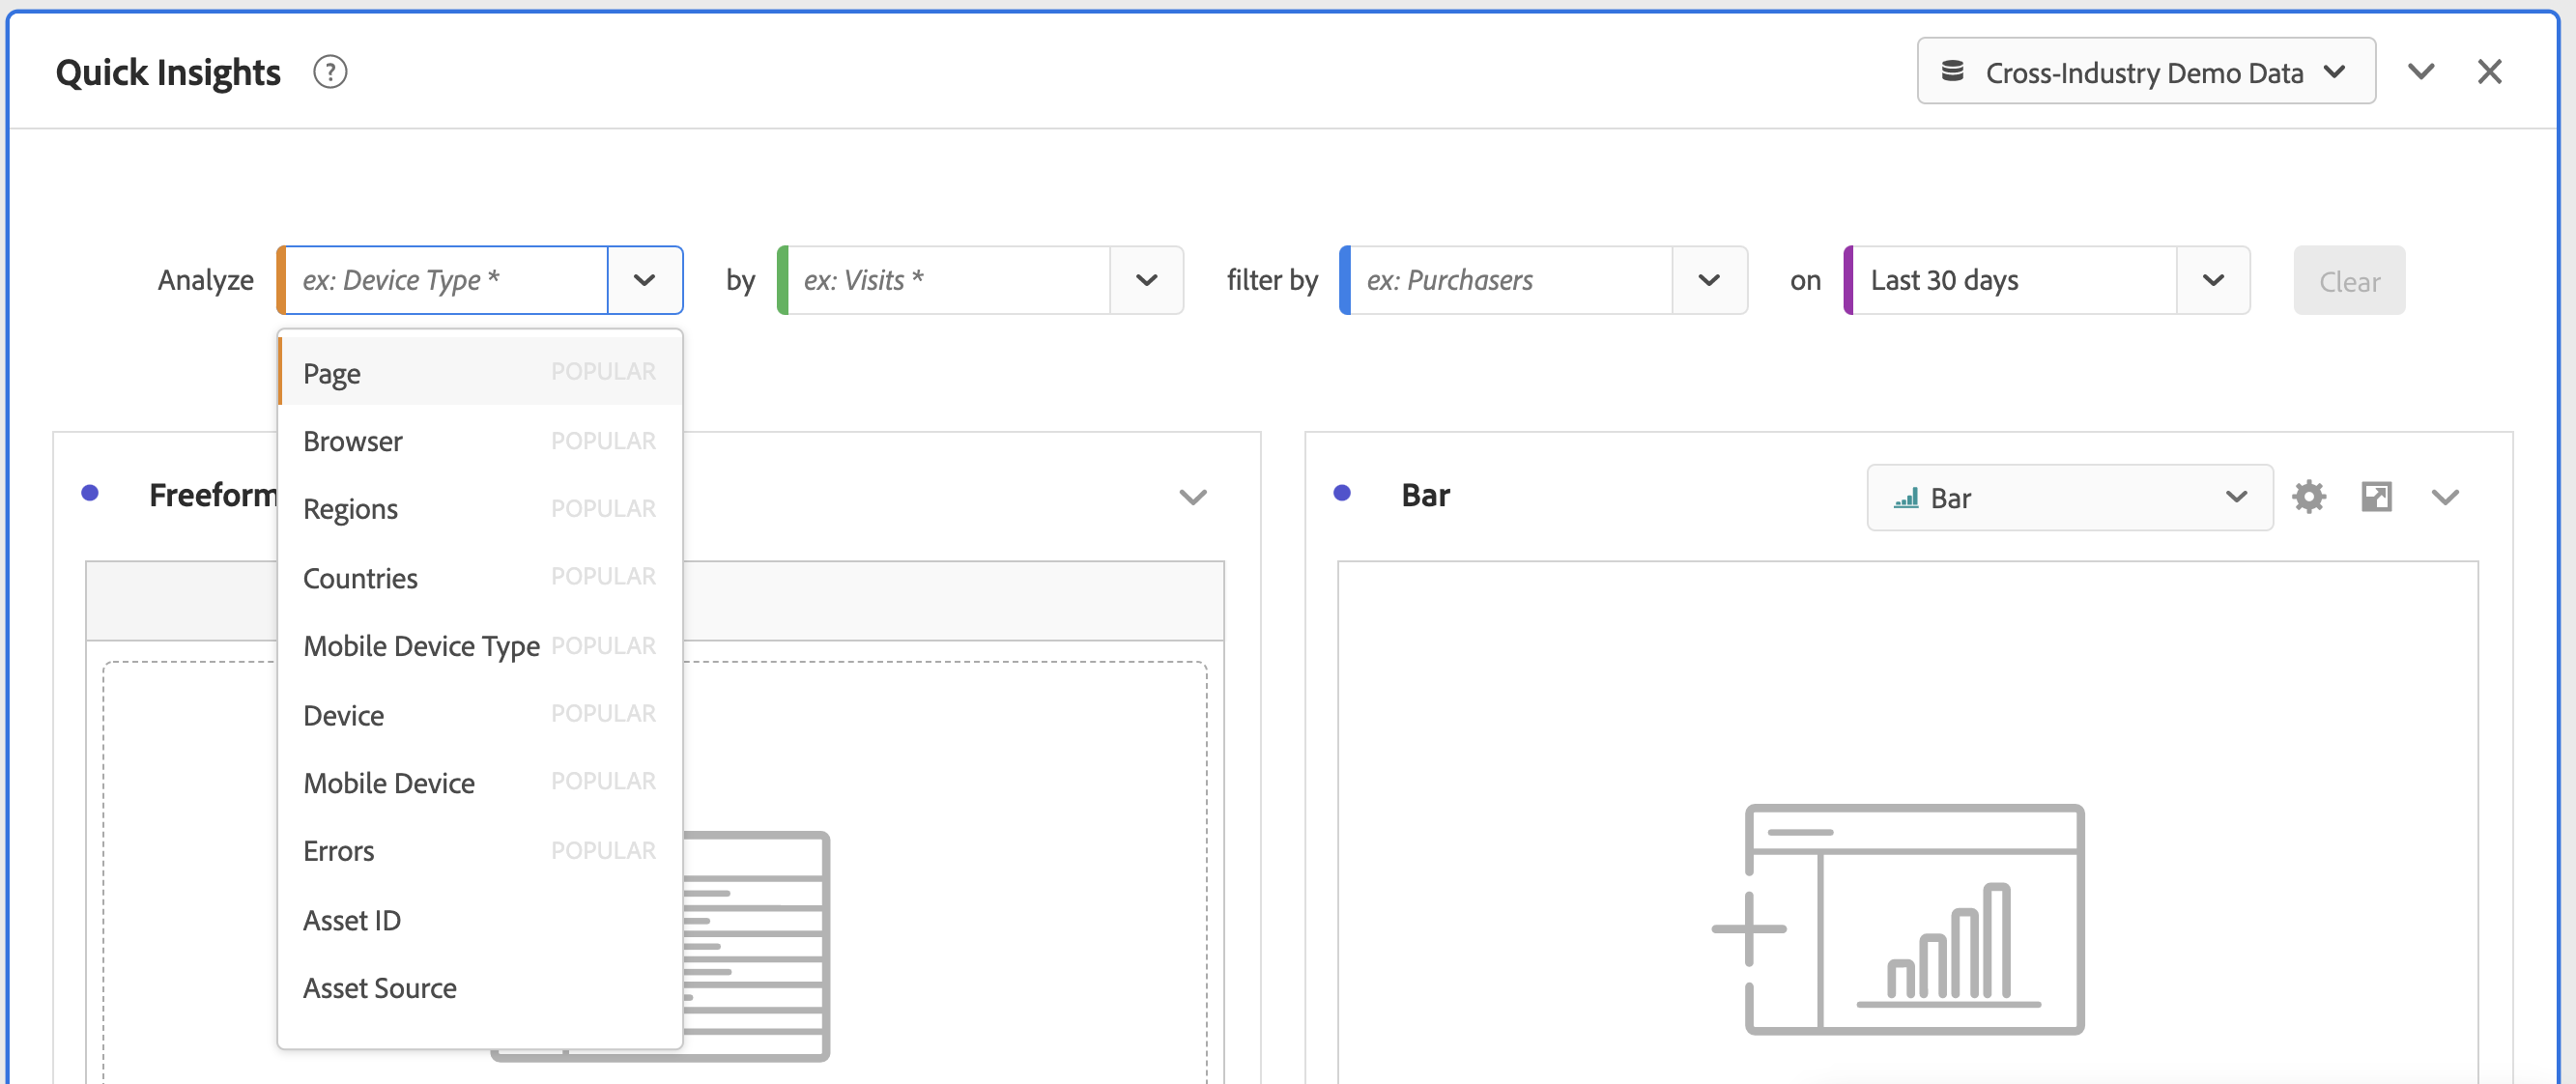Open the Last 30 days date range dropdown
The height and width of the screenshot is (1084, 2576).
point(2212,280)
